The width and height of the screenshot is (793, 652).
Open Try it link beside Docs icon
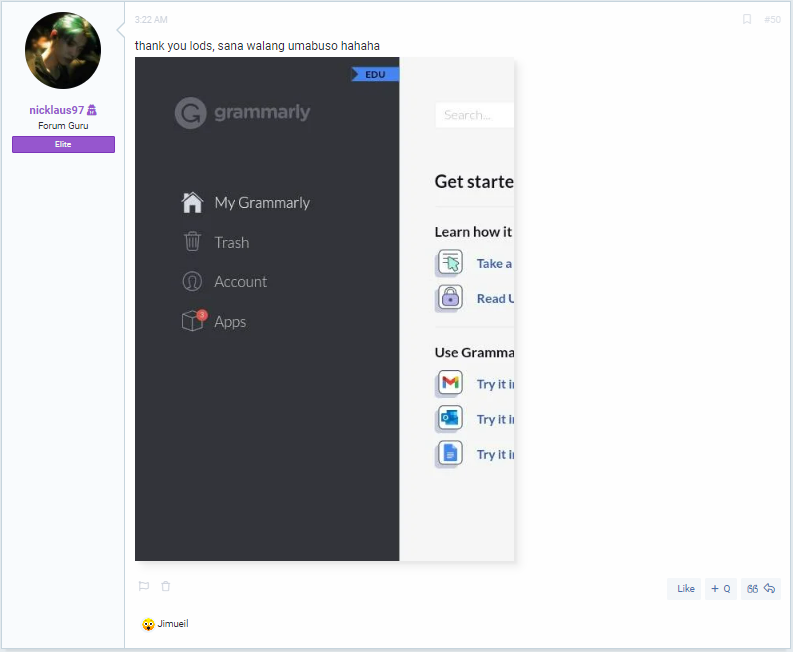point(495,455)
